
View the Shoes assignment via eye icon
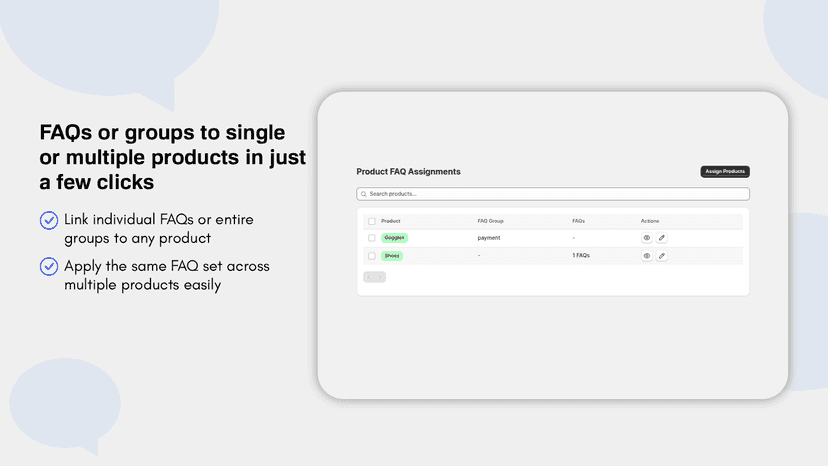(x=646, y=256)
